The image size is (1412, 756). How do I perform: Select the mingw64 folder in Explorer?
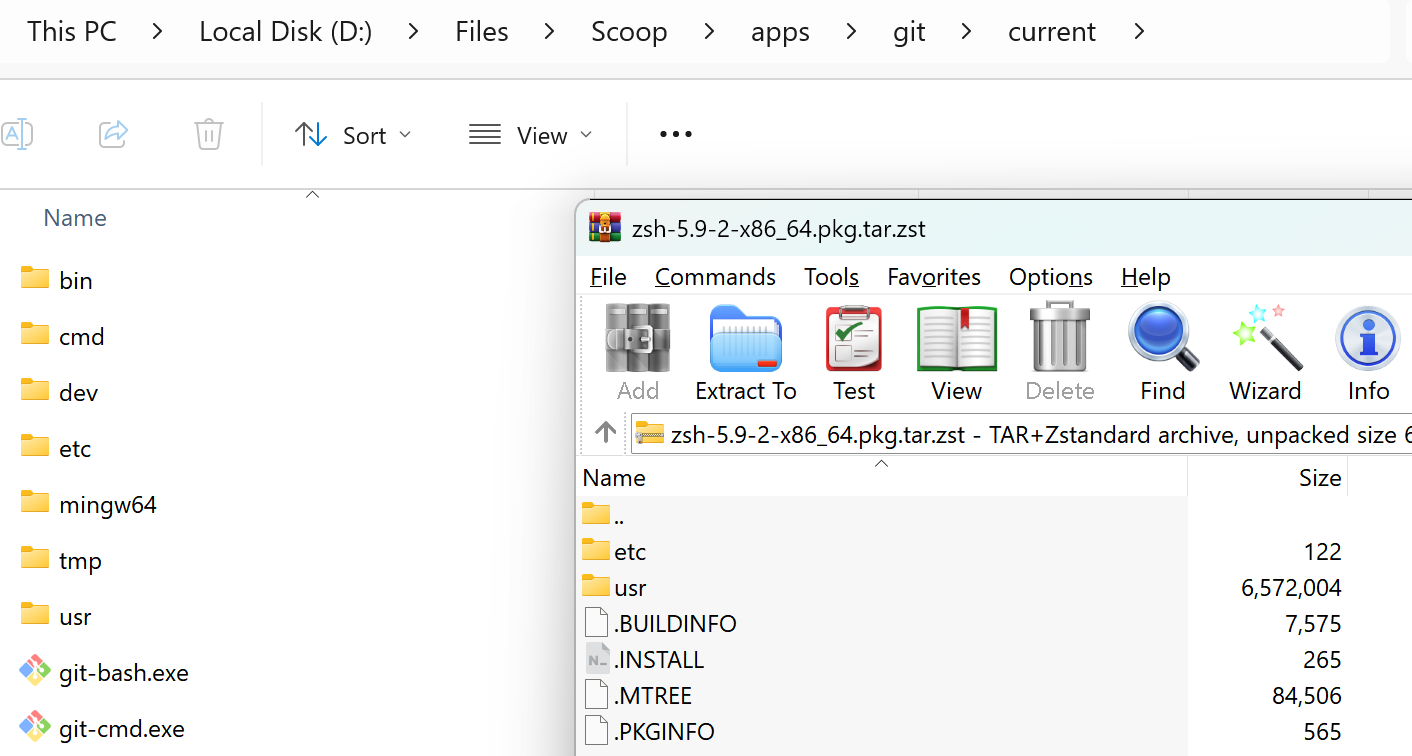click(x=88, y=504)
